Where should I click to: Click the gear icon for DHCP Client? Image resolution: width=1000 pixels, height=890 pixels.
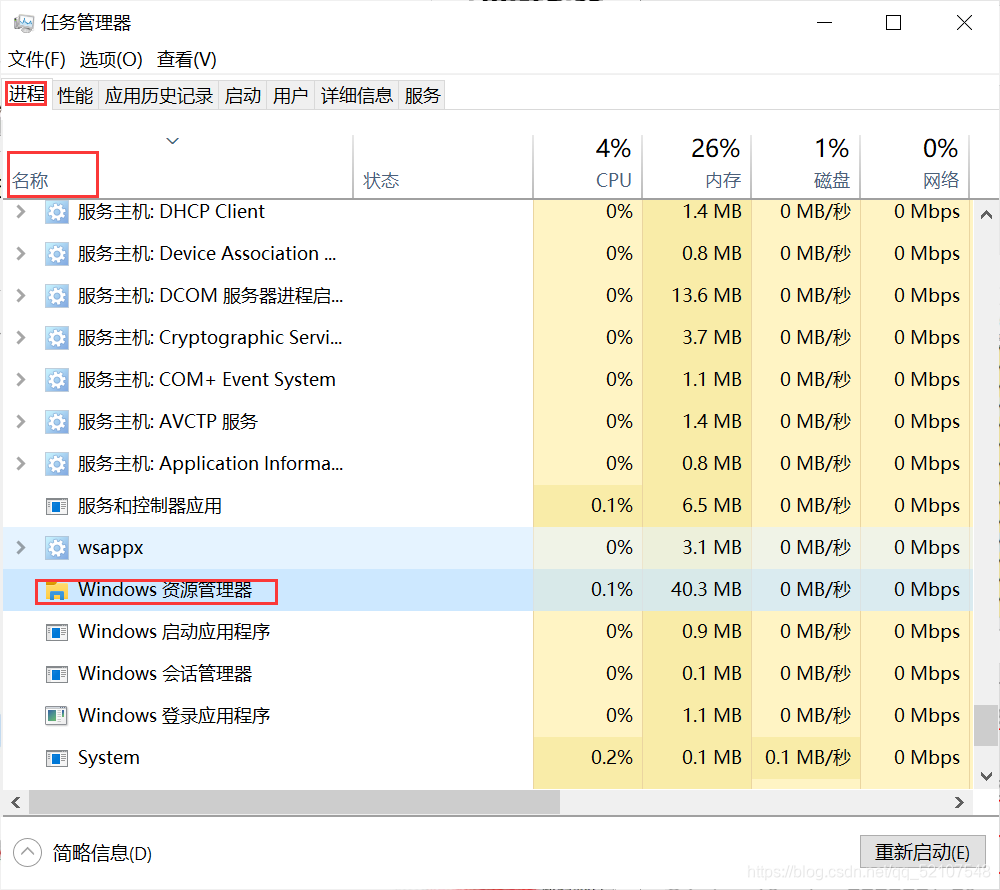57,212
